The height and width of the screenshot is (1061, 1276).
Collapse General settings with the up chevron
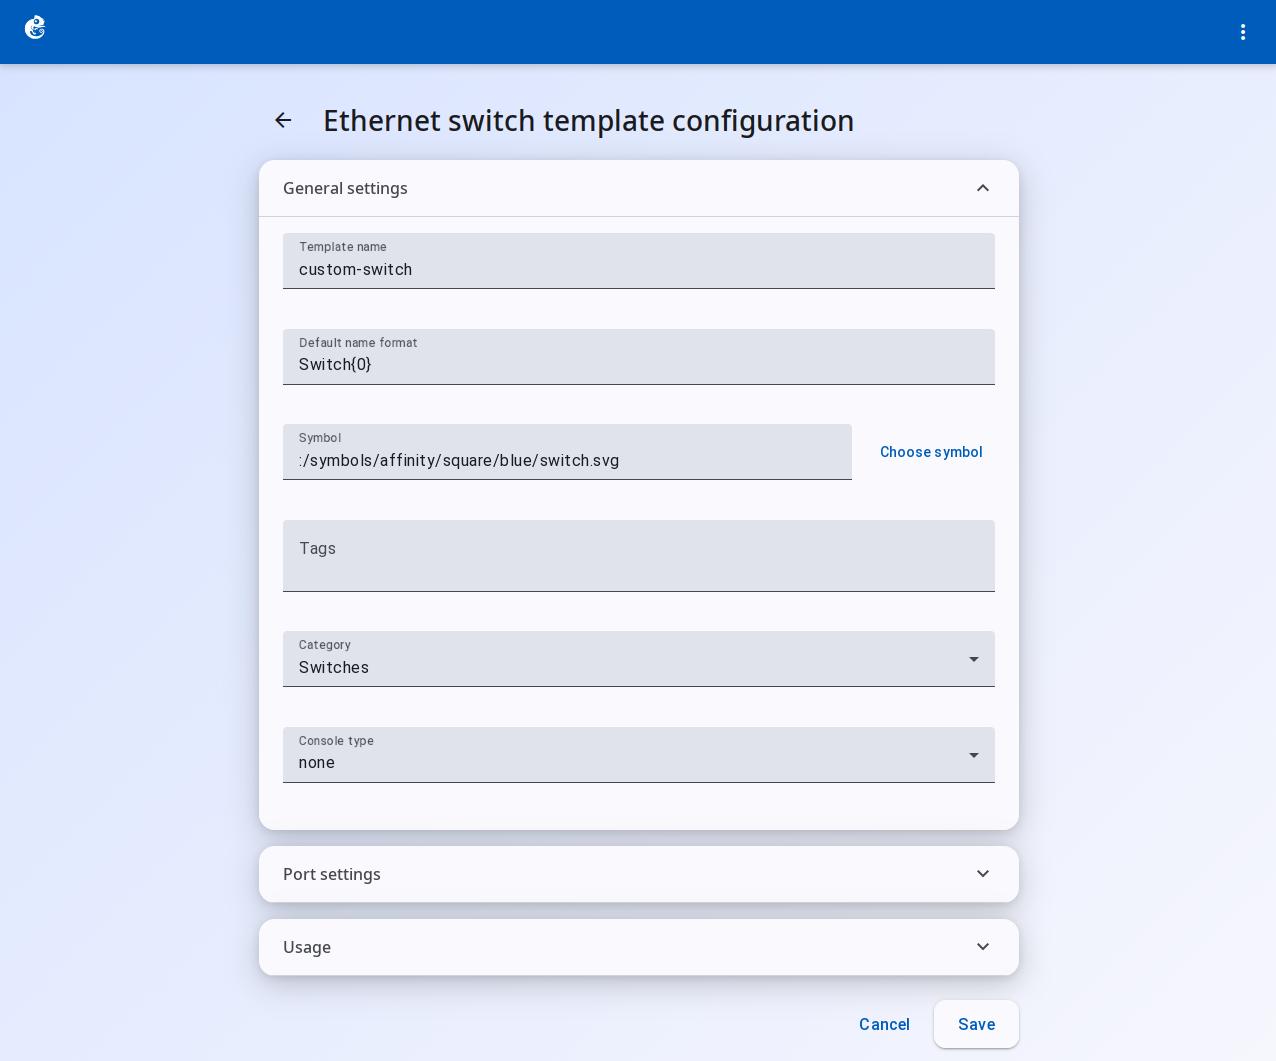click(x=983, y=188)
